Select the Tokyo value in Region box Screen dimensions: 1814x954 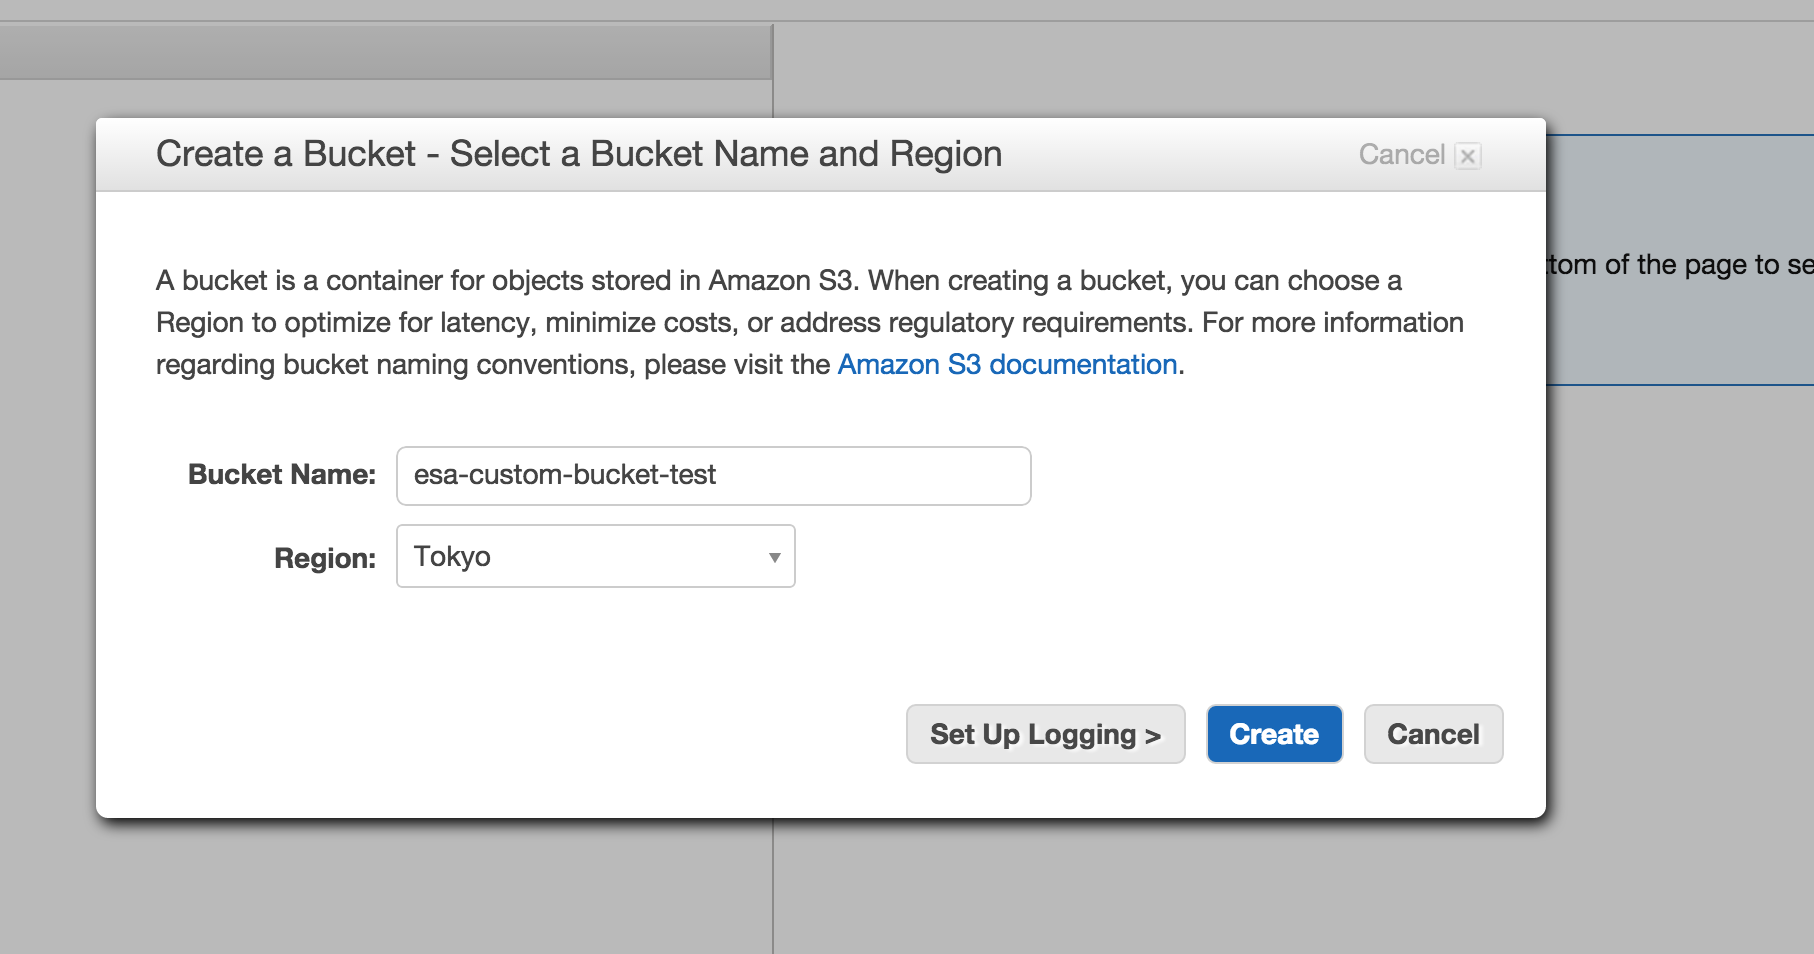(452, 557)
